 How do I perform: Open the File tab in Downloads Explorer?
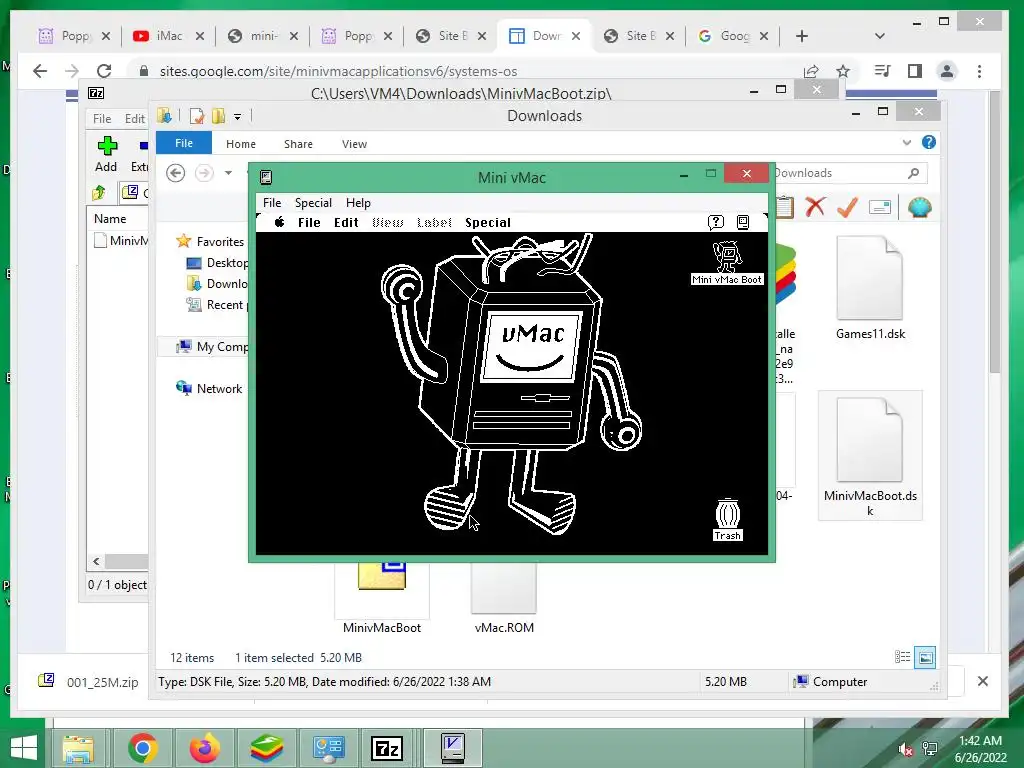184,143
